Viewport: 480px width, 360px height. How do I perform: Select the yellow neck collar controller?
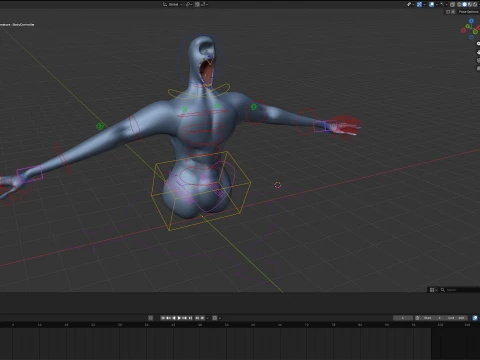[x=199, y=91]
